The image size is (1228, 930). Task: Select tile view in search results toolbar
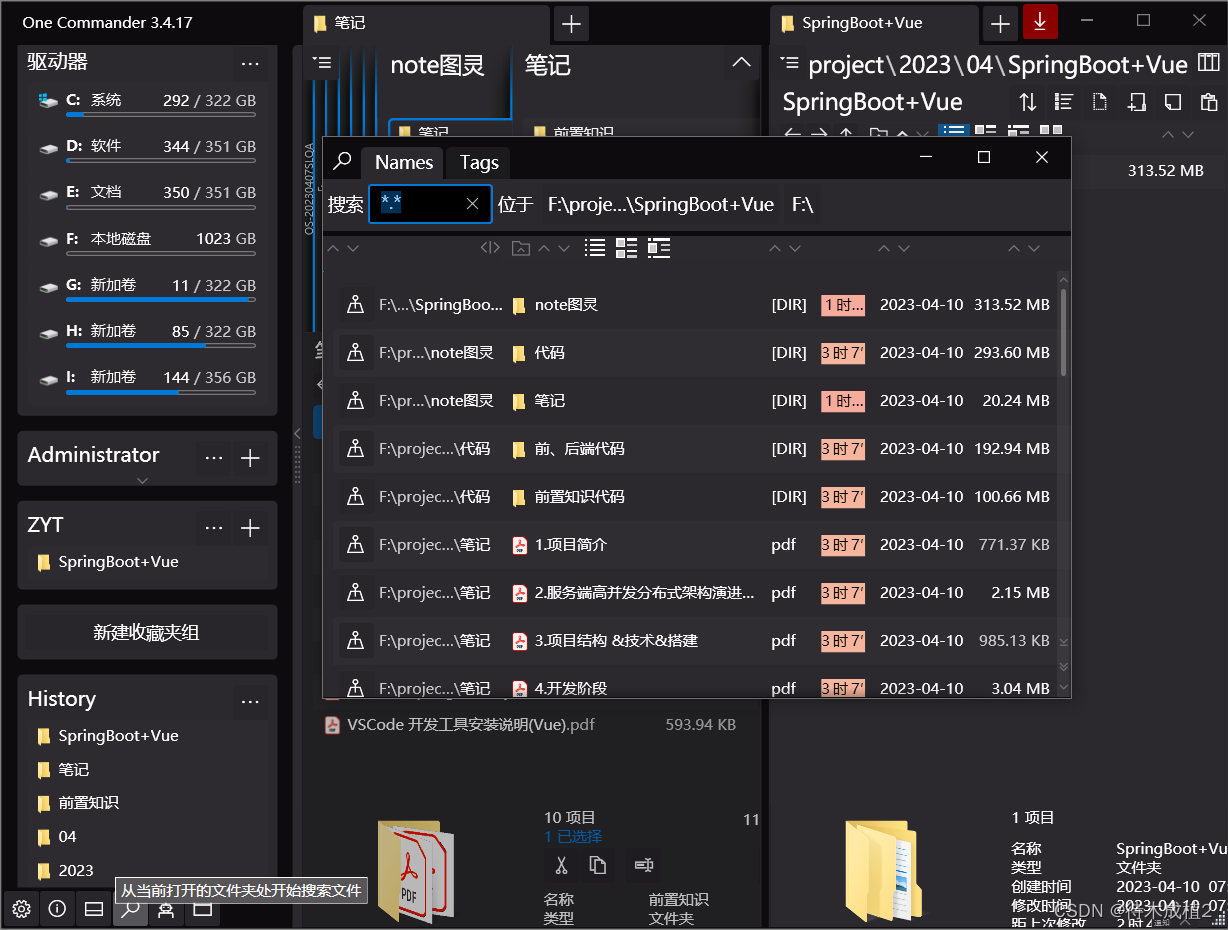[627, 248]
